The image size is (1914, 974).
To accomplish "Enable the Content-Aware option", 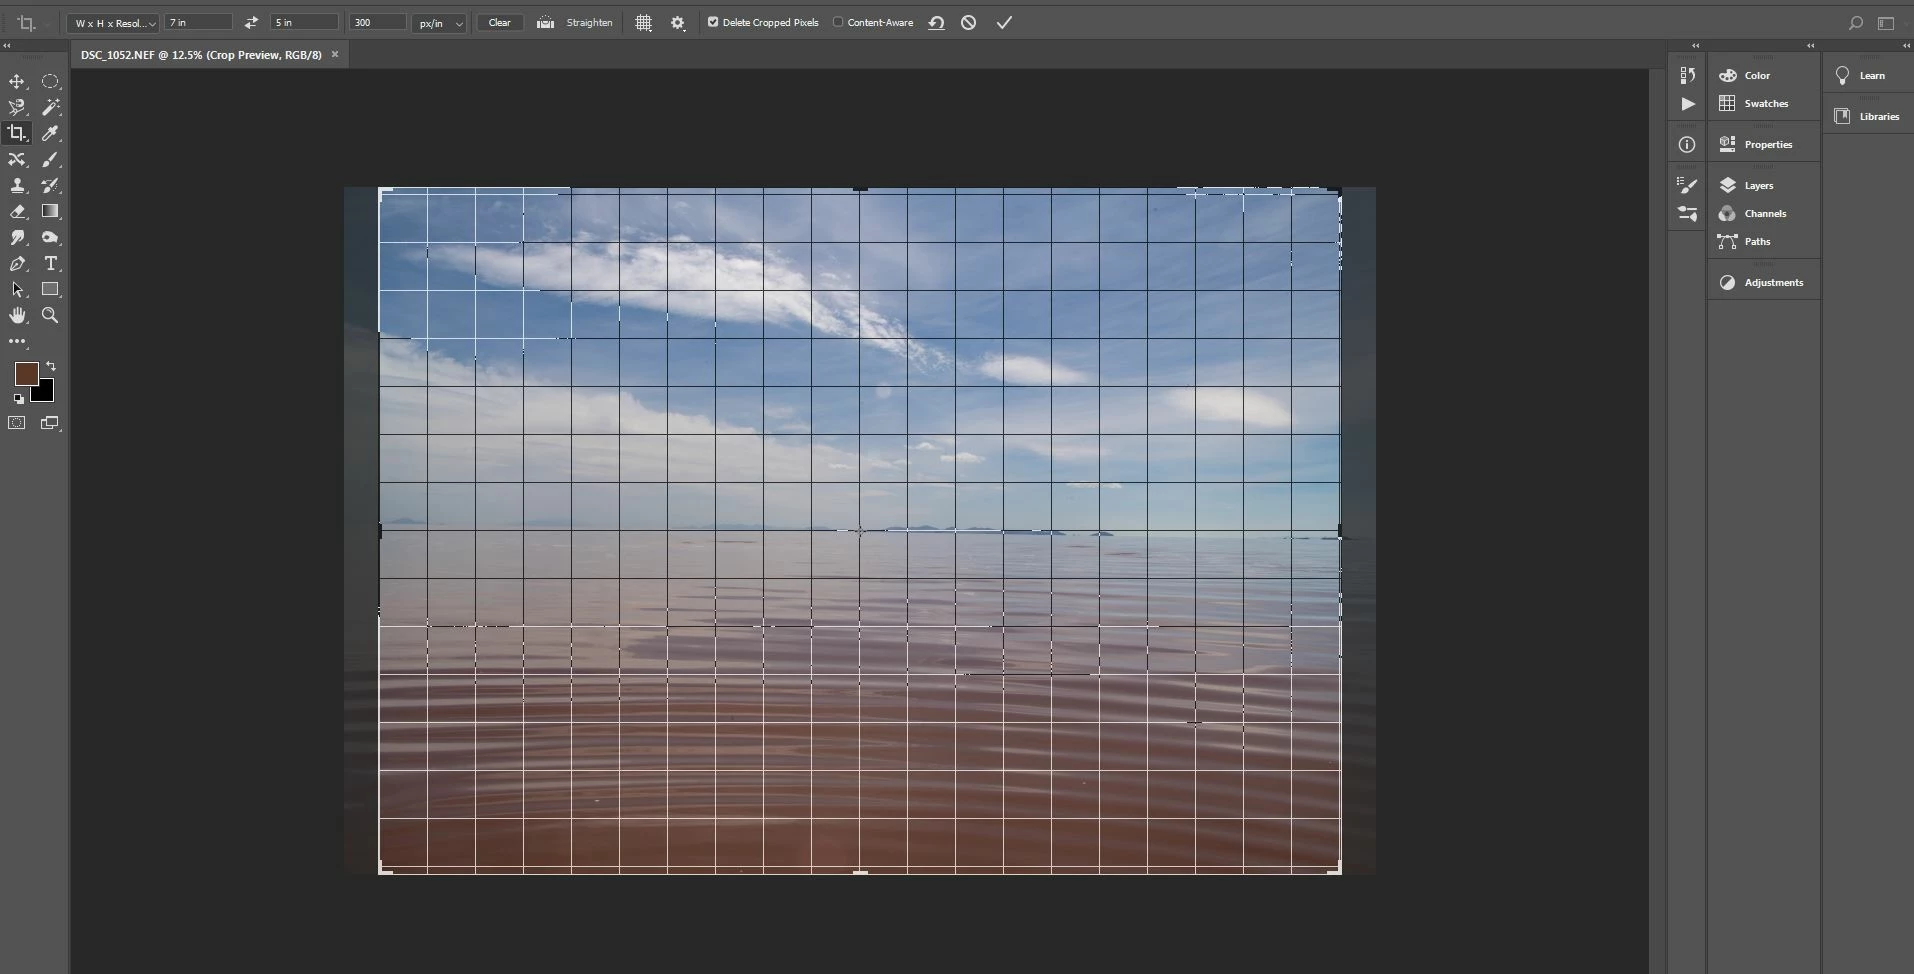I will [838, 22].
